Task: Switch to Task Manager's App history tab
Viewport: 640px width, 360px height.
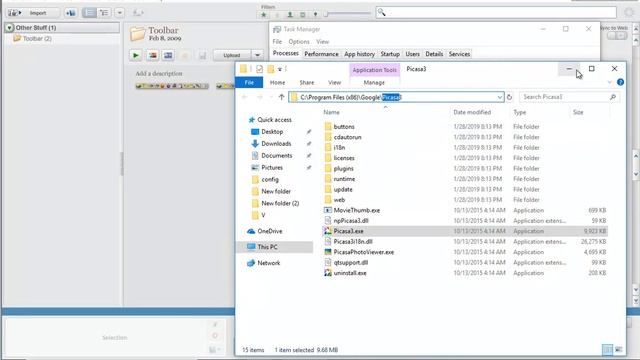Action: (x=359, y=54)
